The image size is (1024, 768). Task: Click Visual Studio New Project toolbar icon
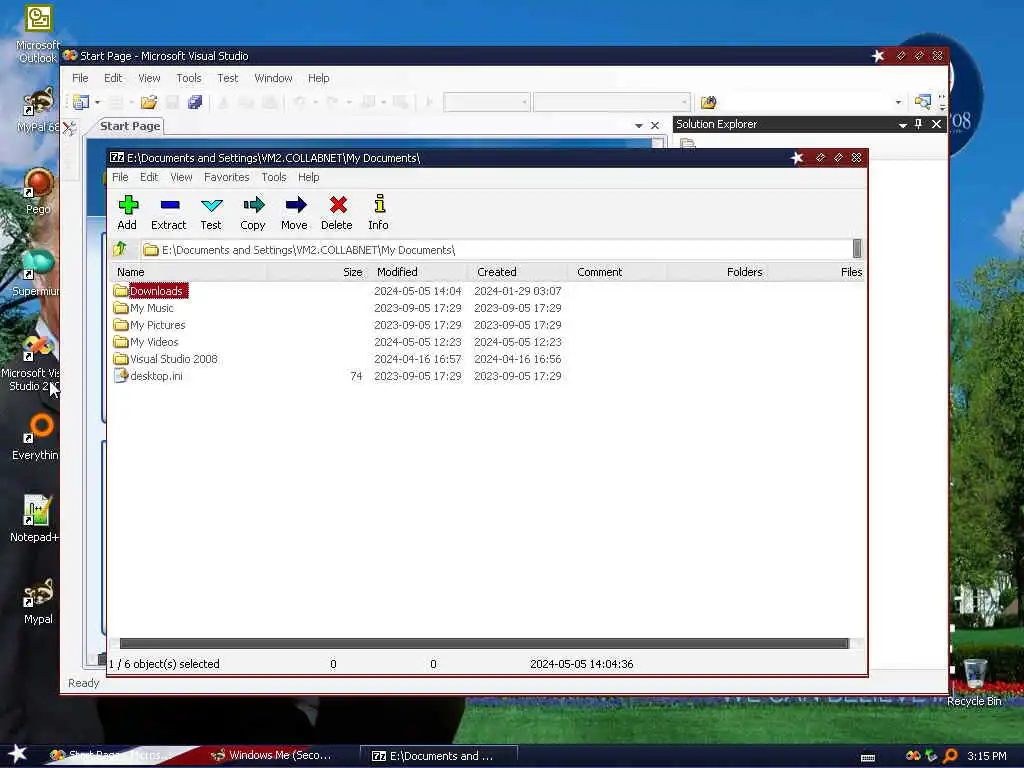tap(81, 102)
